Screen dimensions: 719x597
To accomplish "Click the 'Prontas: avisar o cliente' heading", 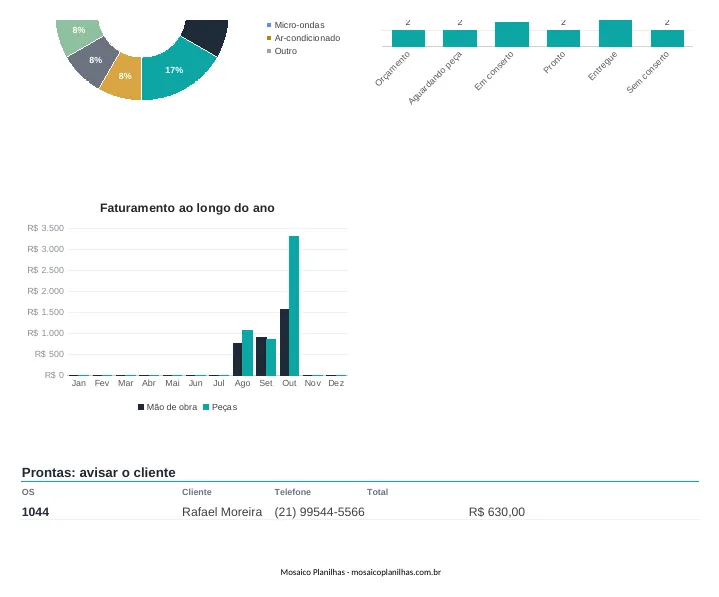I will (99, 473).
